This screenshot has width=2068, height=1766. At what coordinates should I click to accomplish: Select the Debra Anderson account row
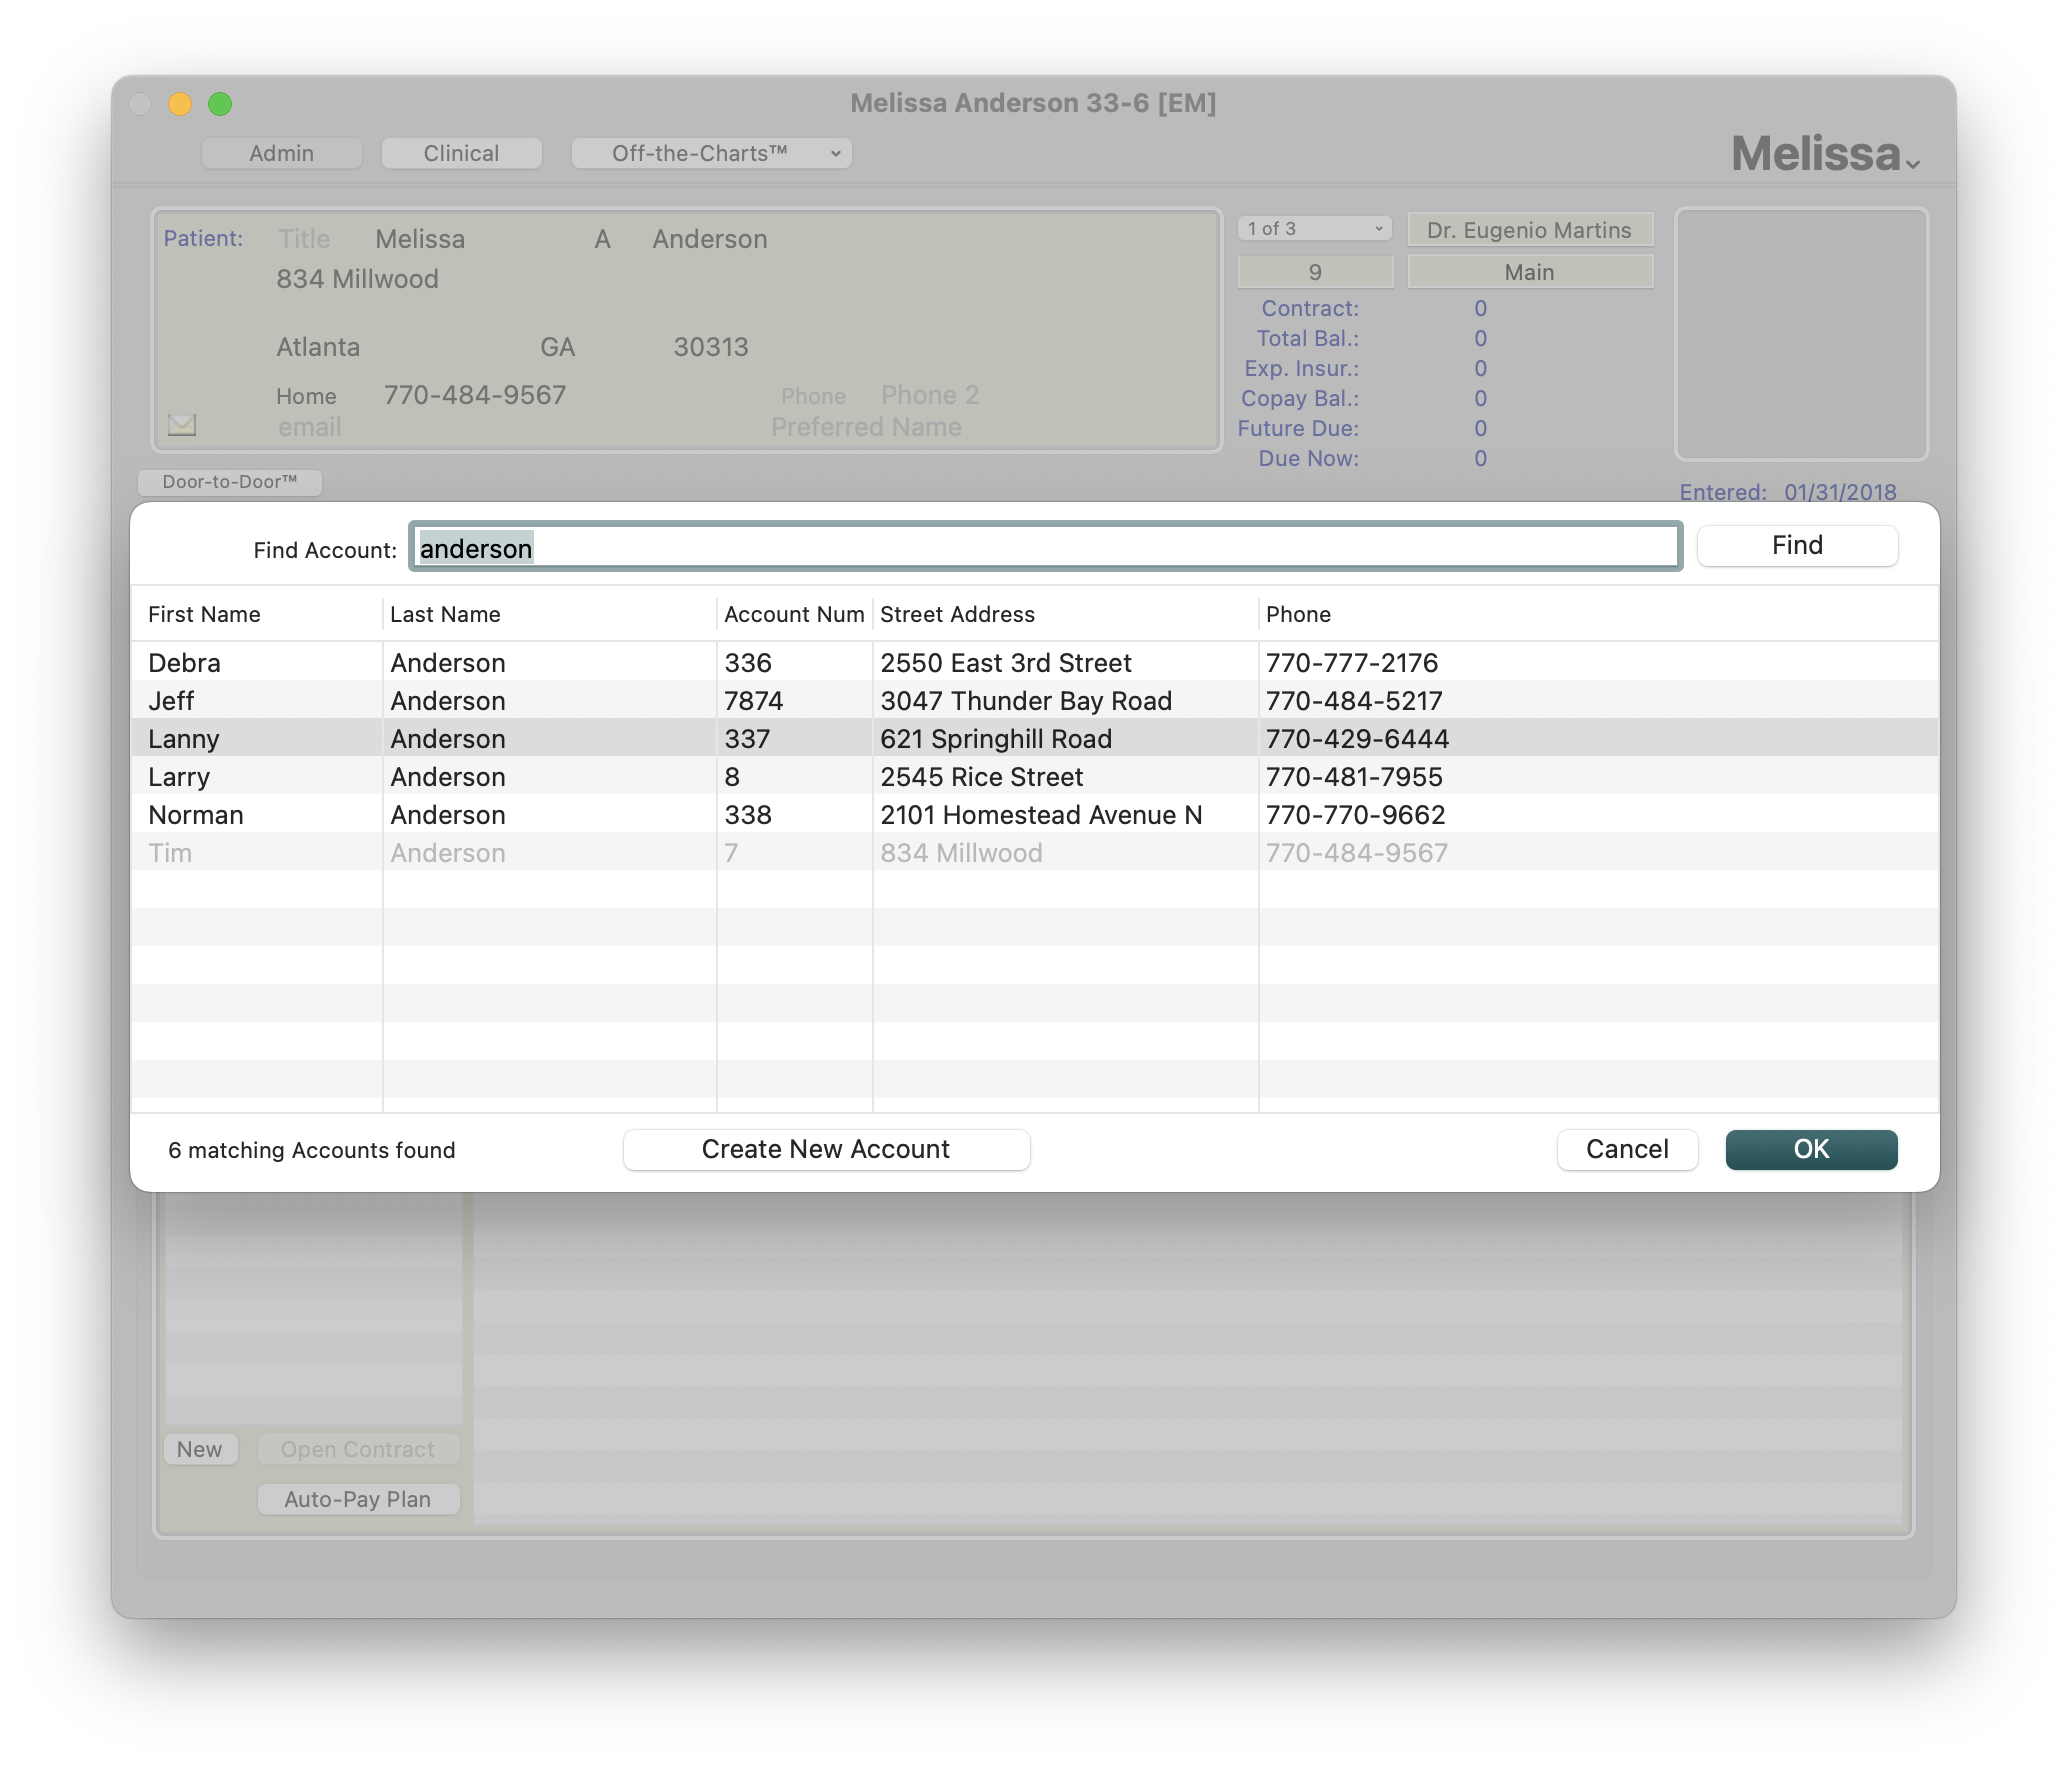point(640,663)
